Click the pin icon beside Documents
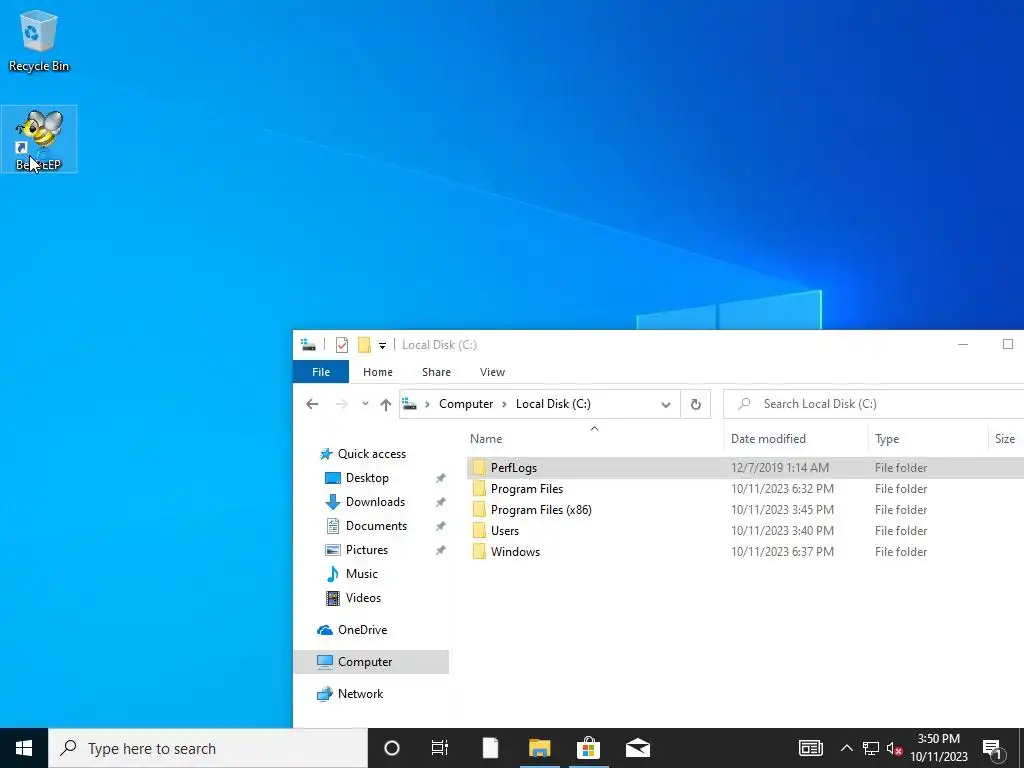This screenshot has width=1024, height=768. click(x=441, y=526)
